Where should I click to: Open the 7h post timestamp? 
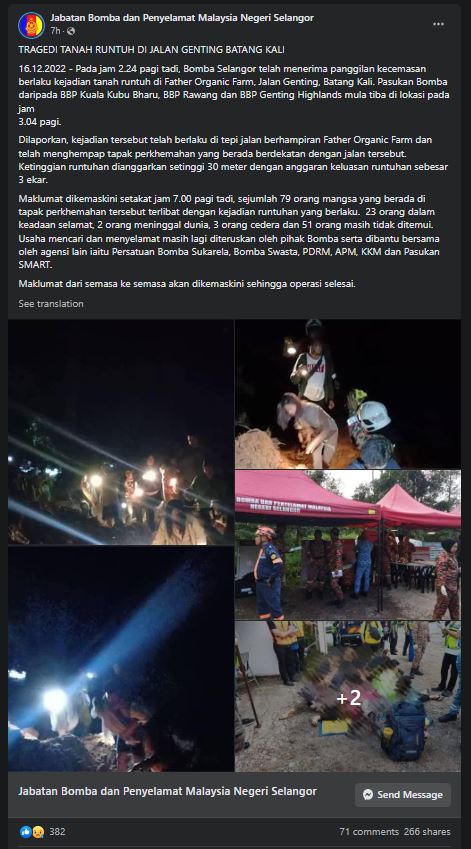coord(55,31)
